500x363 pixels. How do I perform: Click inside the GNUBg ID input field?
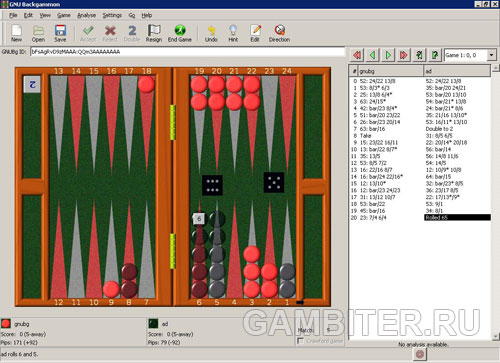(187, 52)
